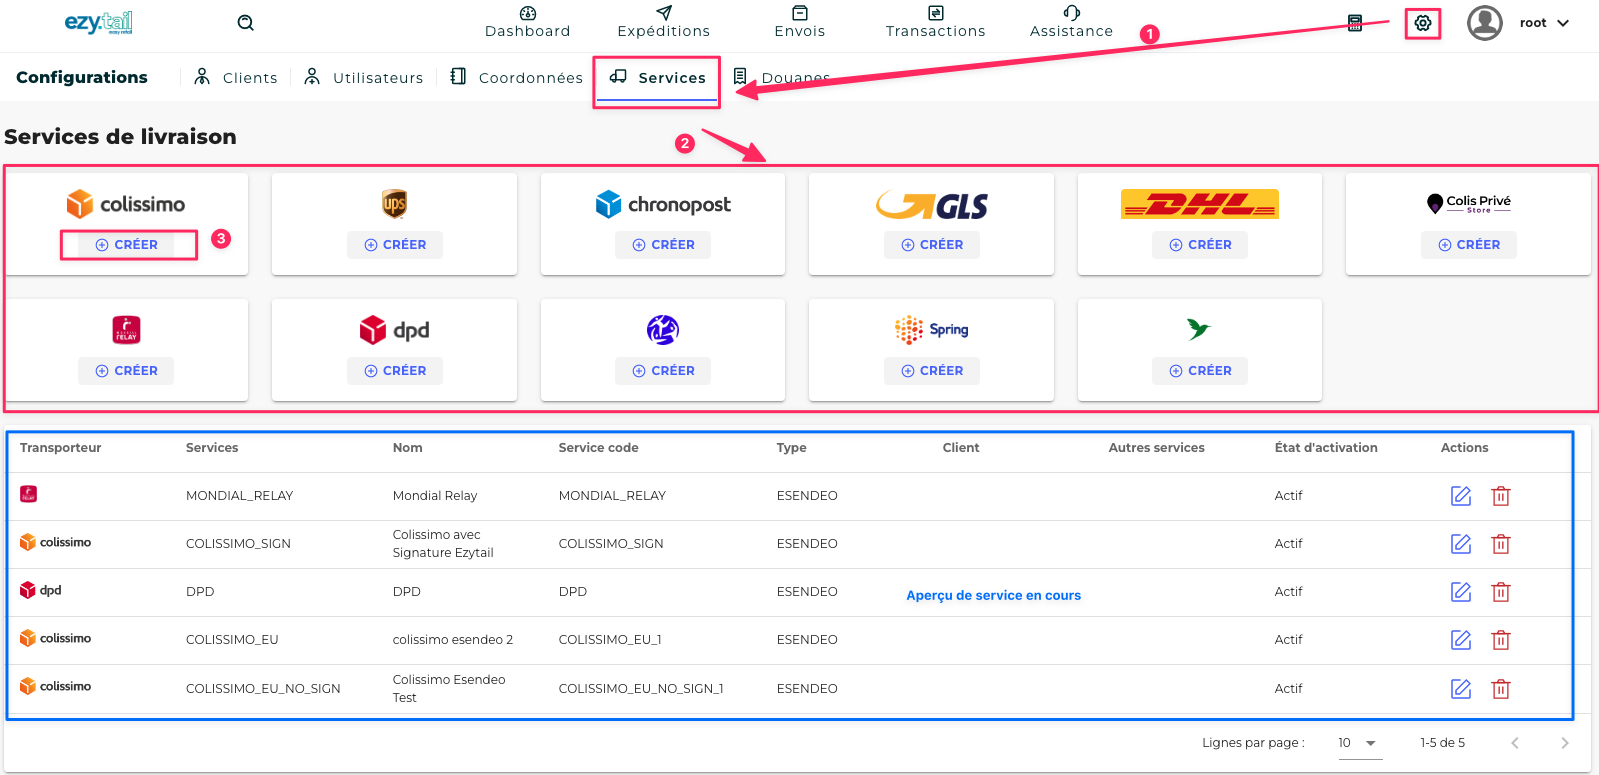Go to the Dashboard menu
This screenshot has width=1599, height=775.
tap(528, 22)
